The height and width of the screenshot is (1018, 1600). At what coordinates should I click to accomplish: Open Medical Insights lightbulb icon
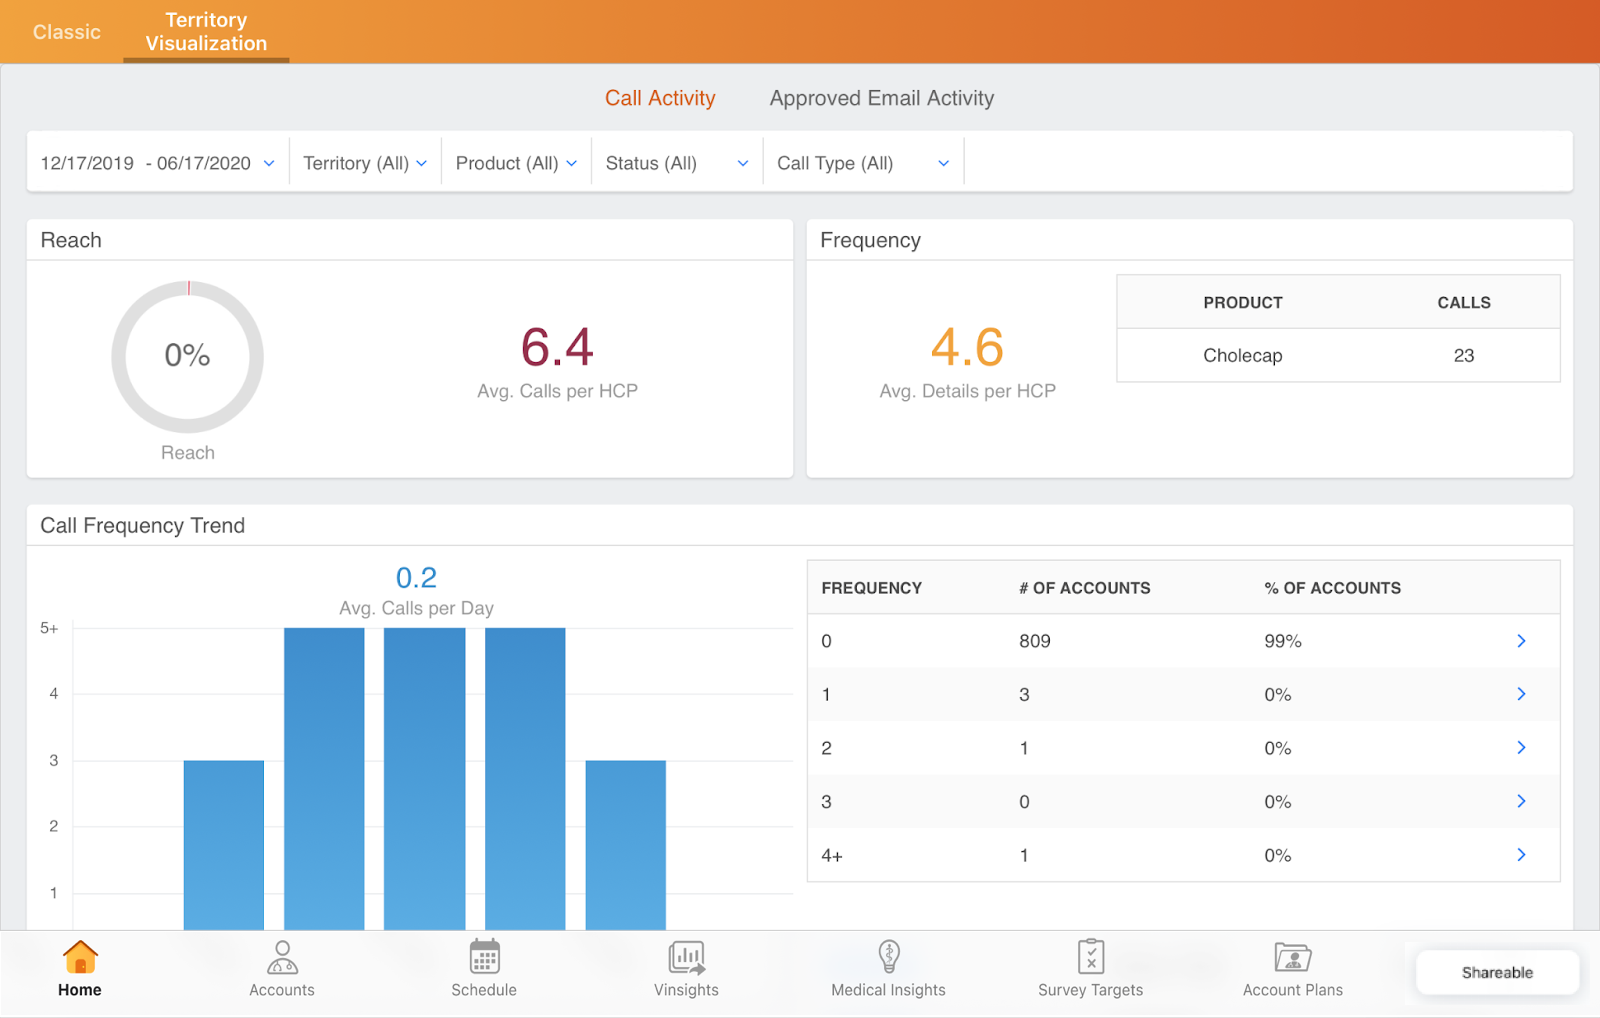(x=888, y=958)
